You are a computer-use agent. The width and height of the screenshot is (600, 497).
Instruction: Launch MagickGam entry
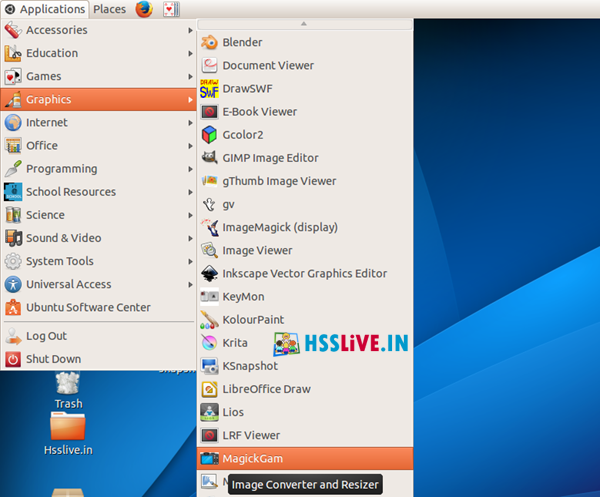305,458
